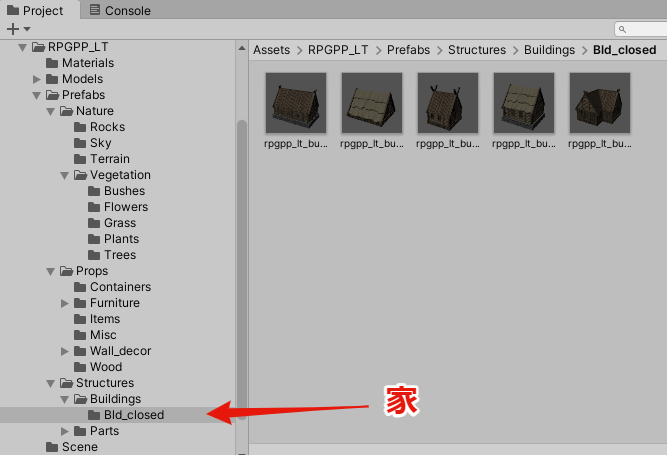Go to Buildings in breadcrumb
Image resolution: width=667 pixels, height=455 pixels.
coord(549,50)
